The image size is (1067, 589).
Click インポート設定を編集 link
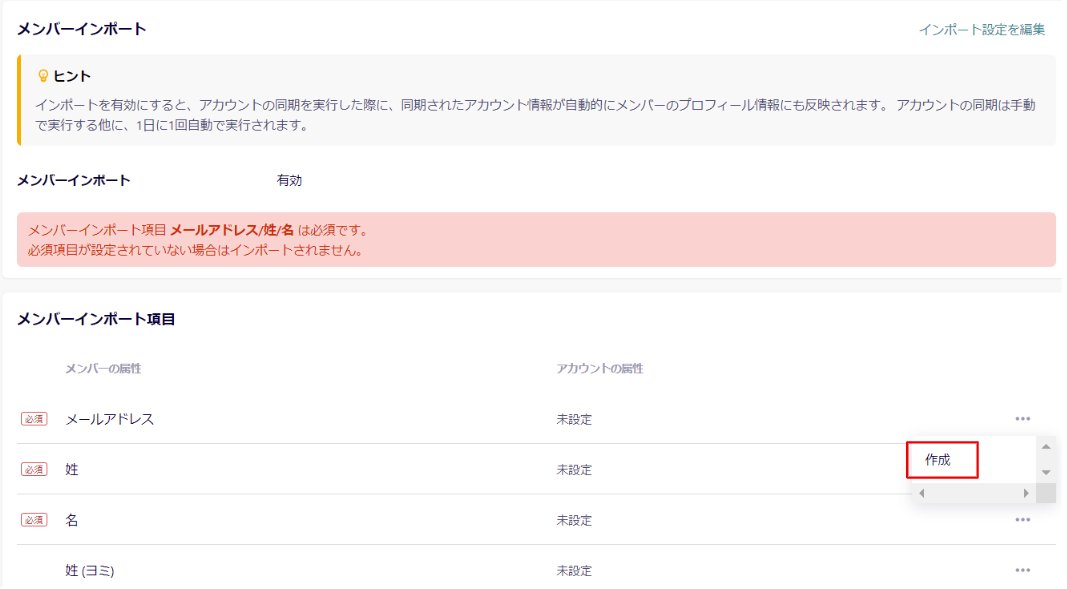[x=981, y=30]
